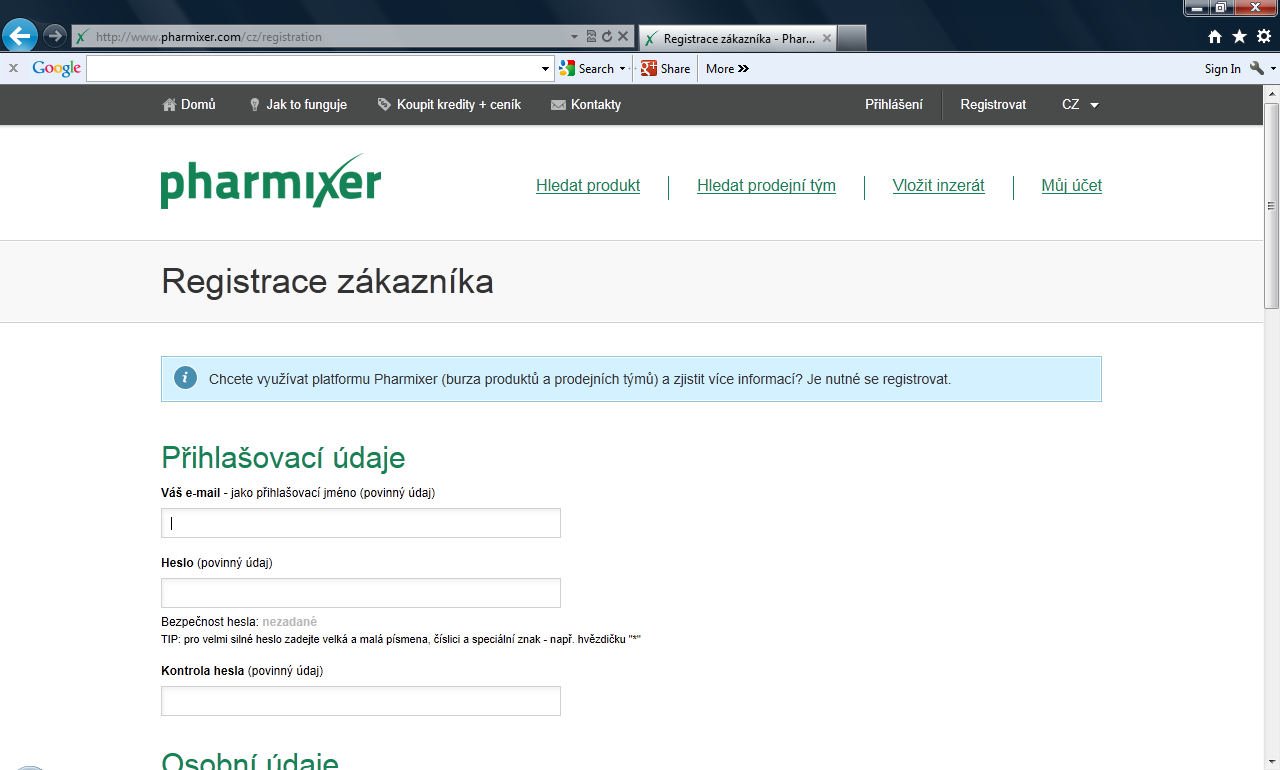The height and width of the screenshot is (770, 1280).
Task: Click the compatibility view icon in address bar
Action: pyautogui.click(x=591, y=37)
